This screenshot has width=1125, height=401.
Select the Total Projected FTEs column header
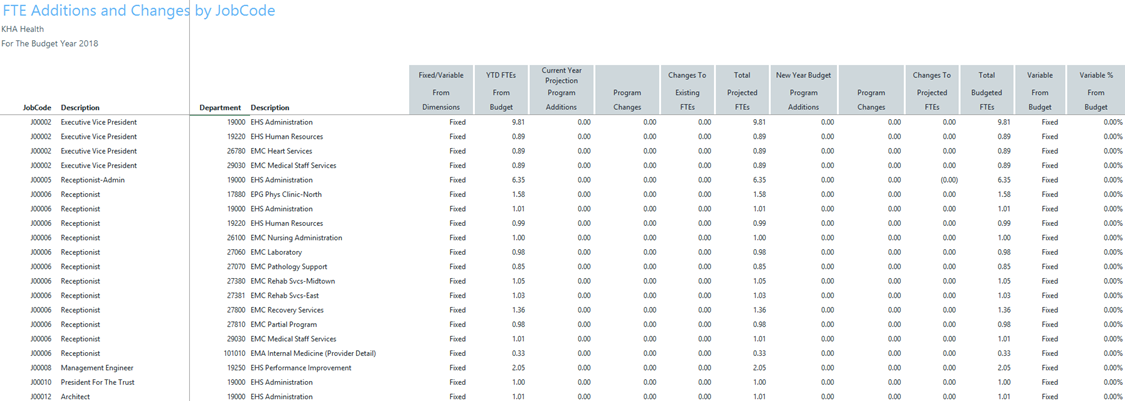(x=742, y=91)
